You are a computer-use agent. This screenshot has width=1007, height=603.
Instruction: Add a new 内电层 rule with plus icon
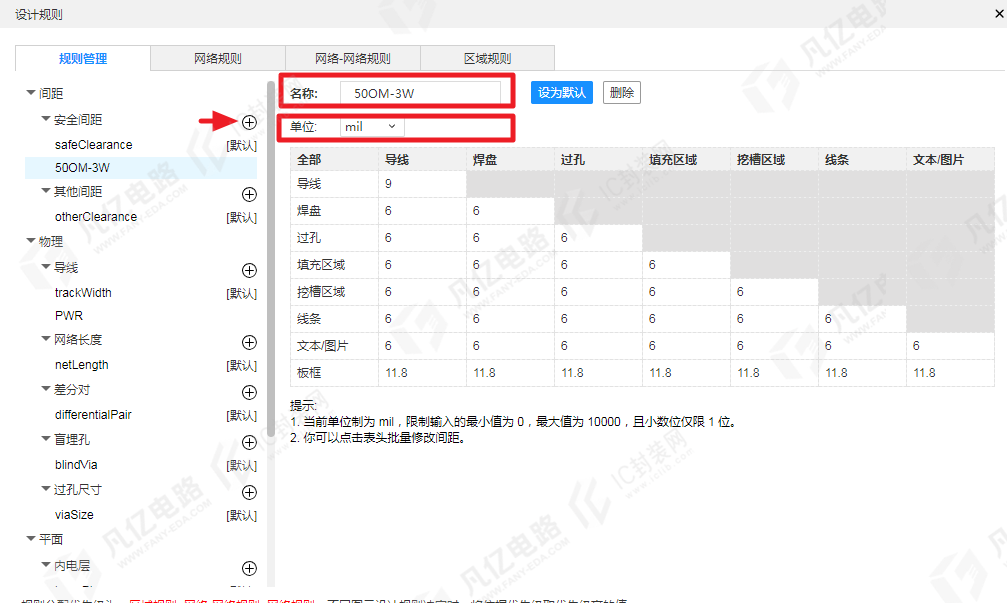click(x=249, y=568)
